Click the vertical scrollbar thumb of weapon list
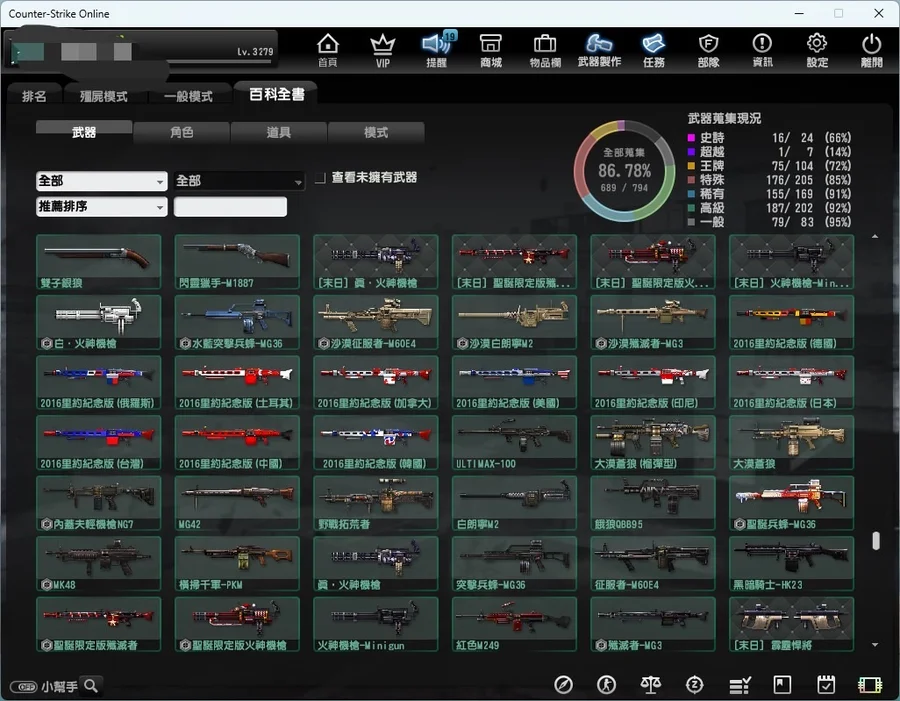This screenshot has width=900, height=701. (x=876, y=540)
